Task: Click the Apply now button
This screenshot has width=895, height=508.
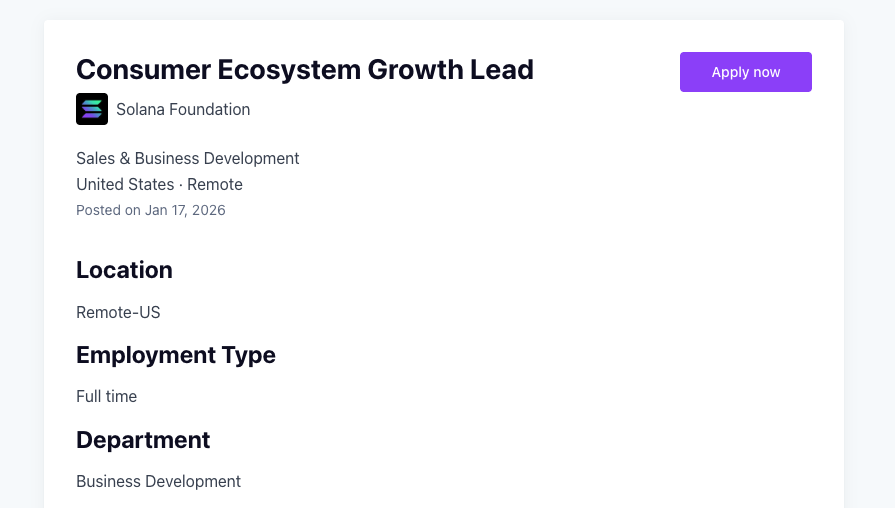Action: tap(745, 72)
